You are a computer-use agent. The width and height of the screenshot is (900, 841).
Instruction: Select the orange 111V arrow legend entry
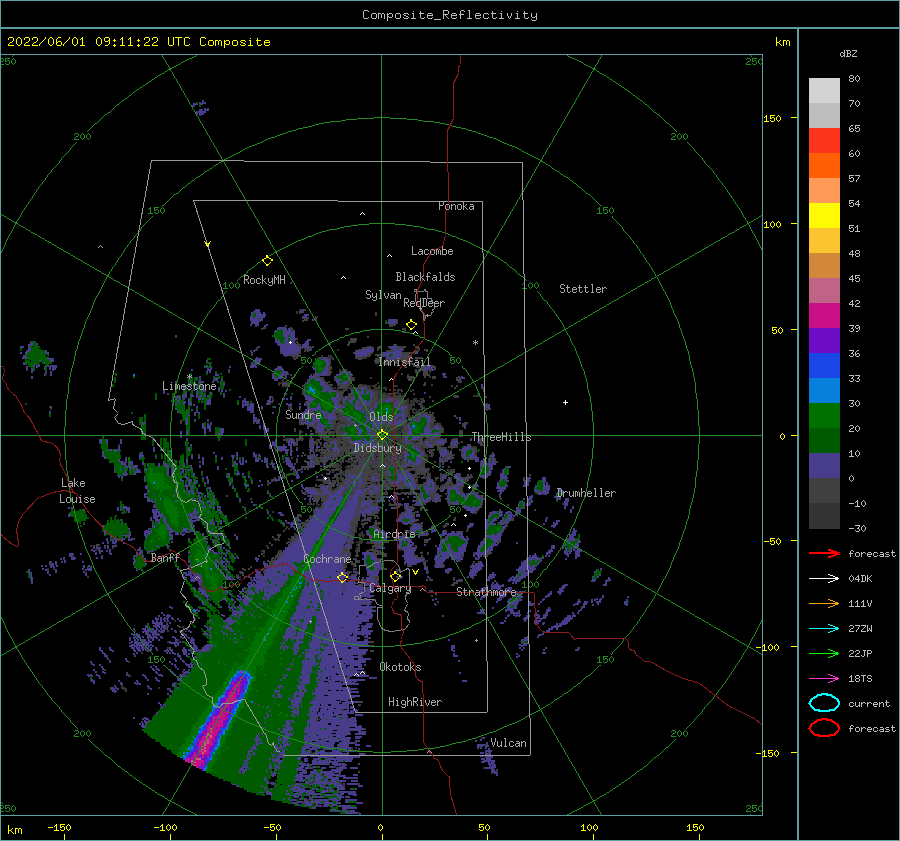pos(824,603)
